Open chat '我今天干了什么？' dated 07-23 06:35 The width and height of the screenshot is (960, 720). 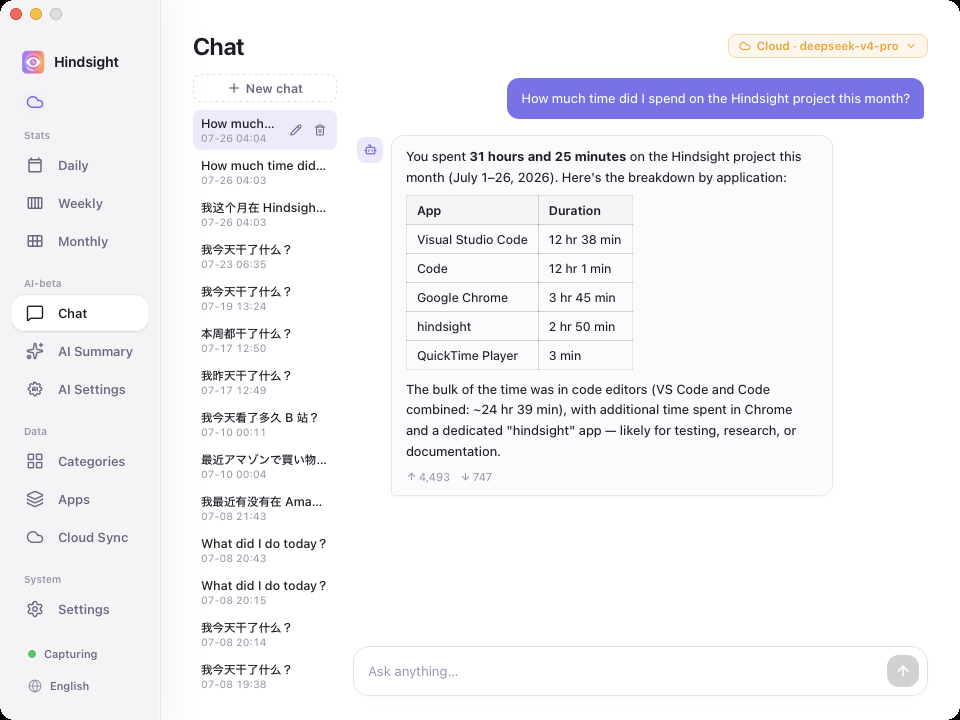tap(264, 256)
